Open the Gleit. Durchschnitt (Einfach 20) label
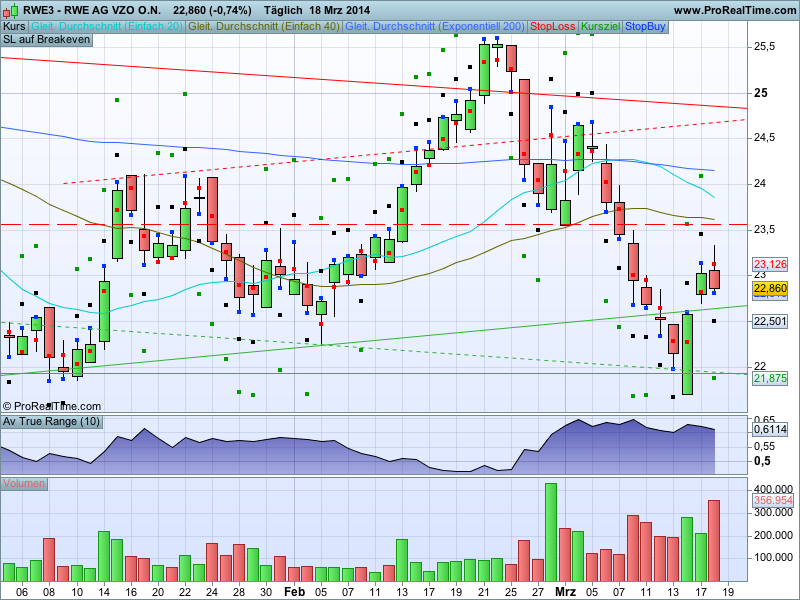 click(x=107, y=27)
